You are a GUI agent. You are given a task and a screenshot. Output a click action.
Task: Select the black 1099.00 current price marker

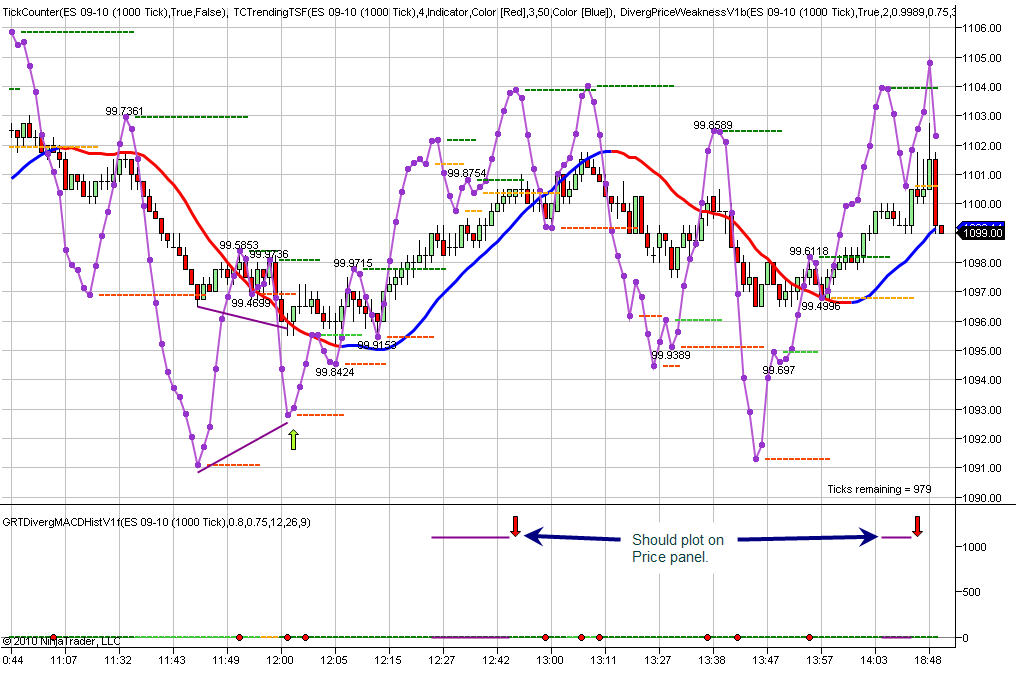[x=982, y=233]
